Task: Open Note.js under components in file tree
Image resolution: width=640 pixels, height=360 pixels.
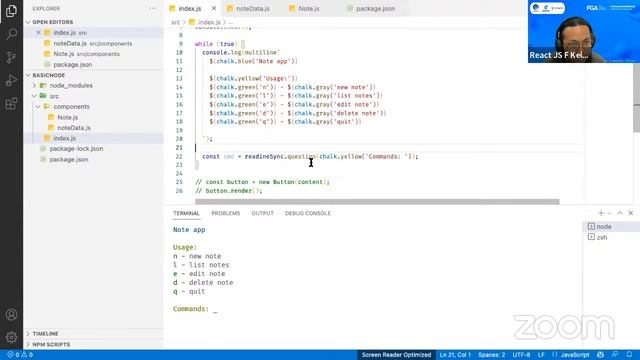Action: [67, 118]
